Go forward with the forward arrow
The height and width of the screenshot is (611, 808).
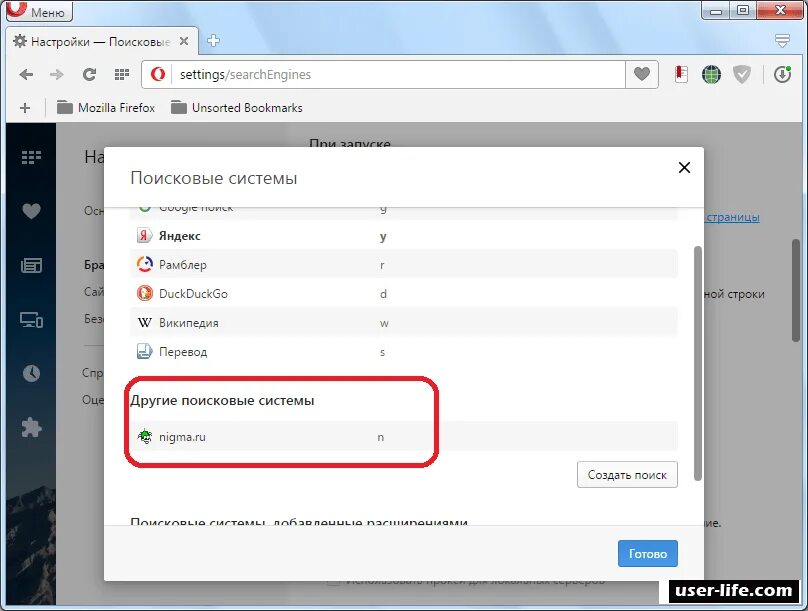57,75
